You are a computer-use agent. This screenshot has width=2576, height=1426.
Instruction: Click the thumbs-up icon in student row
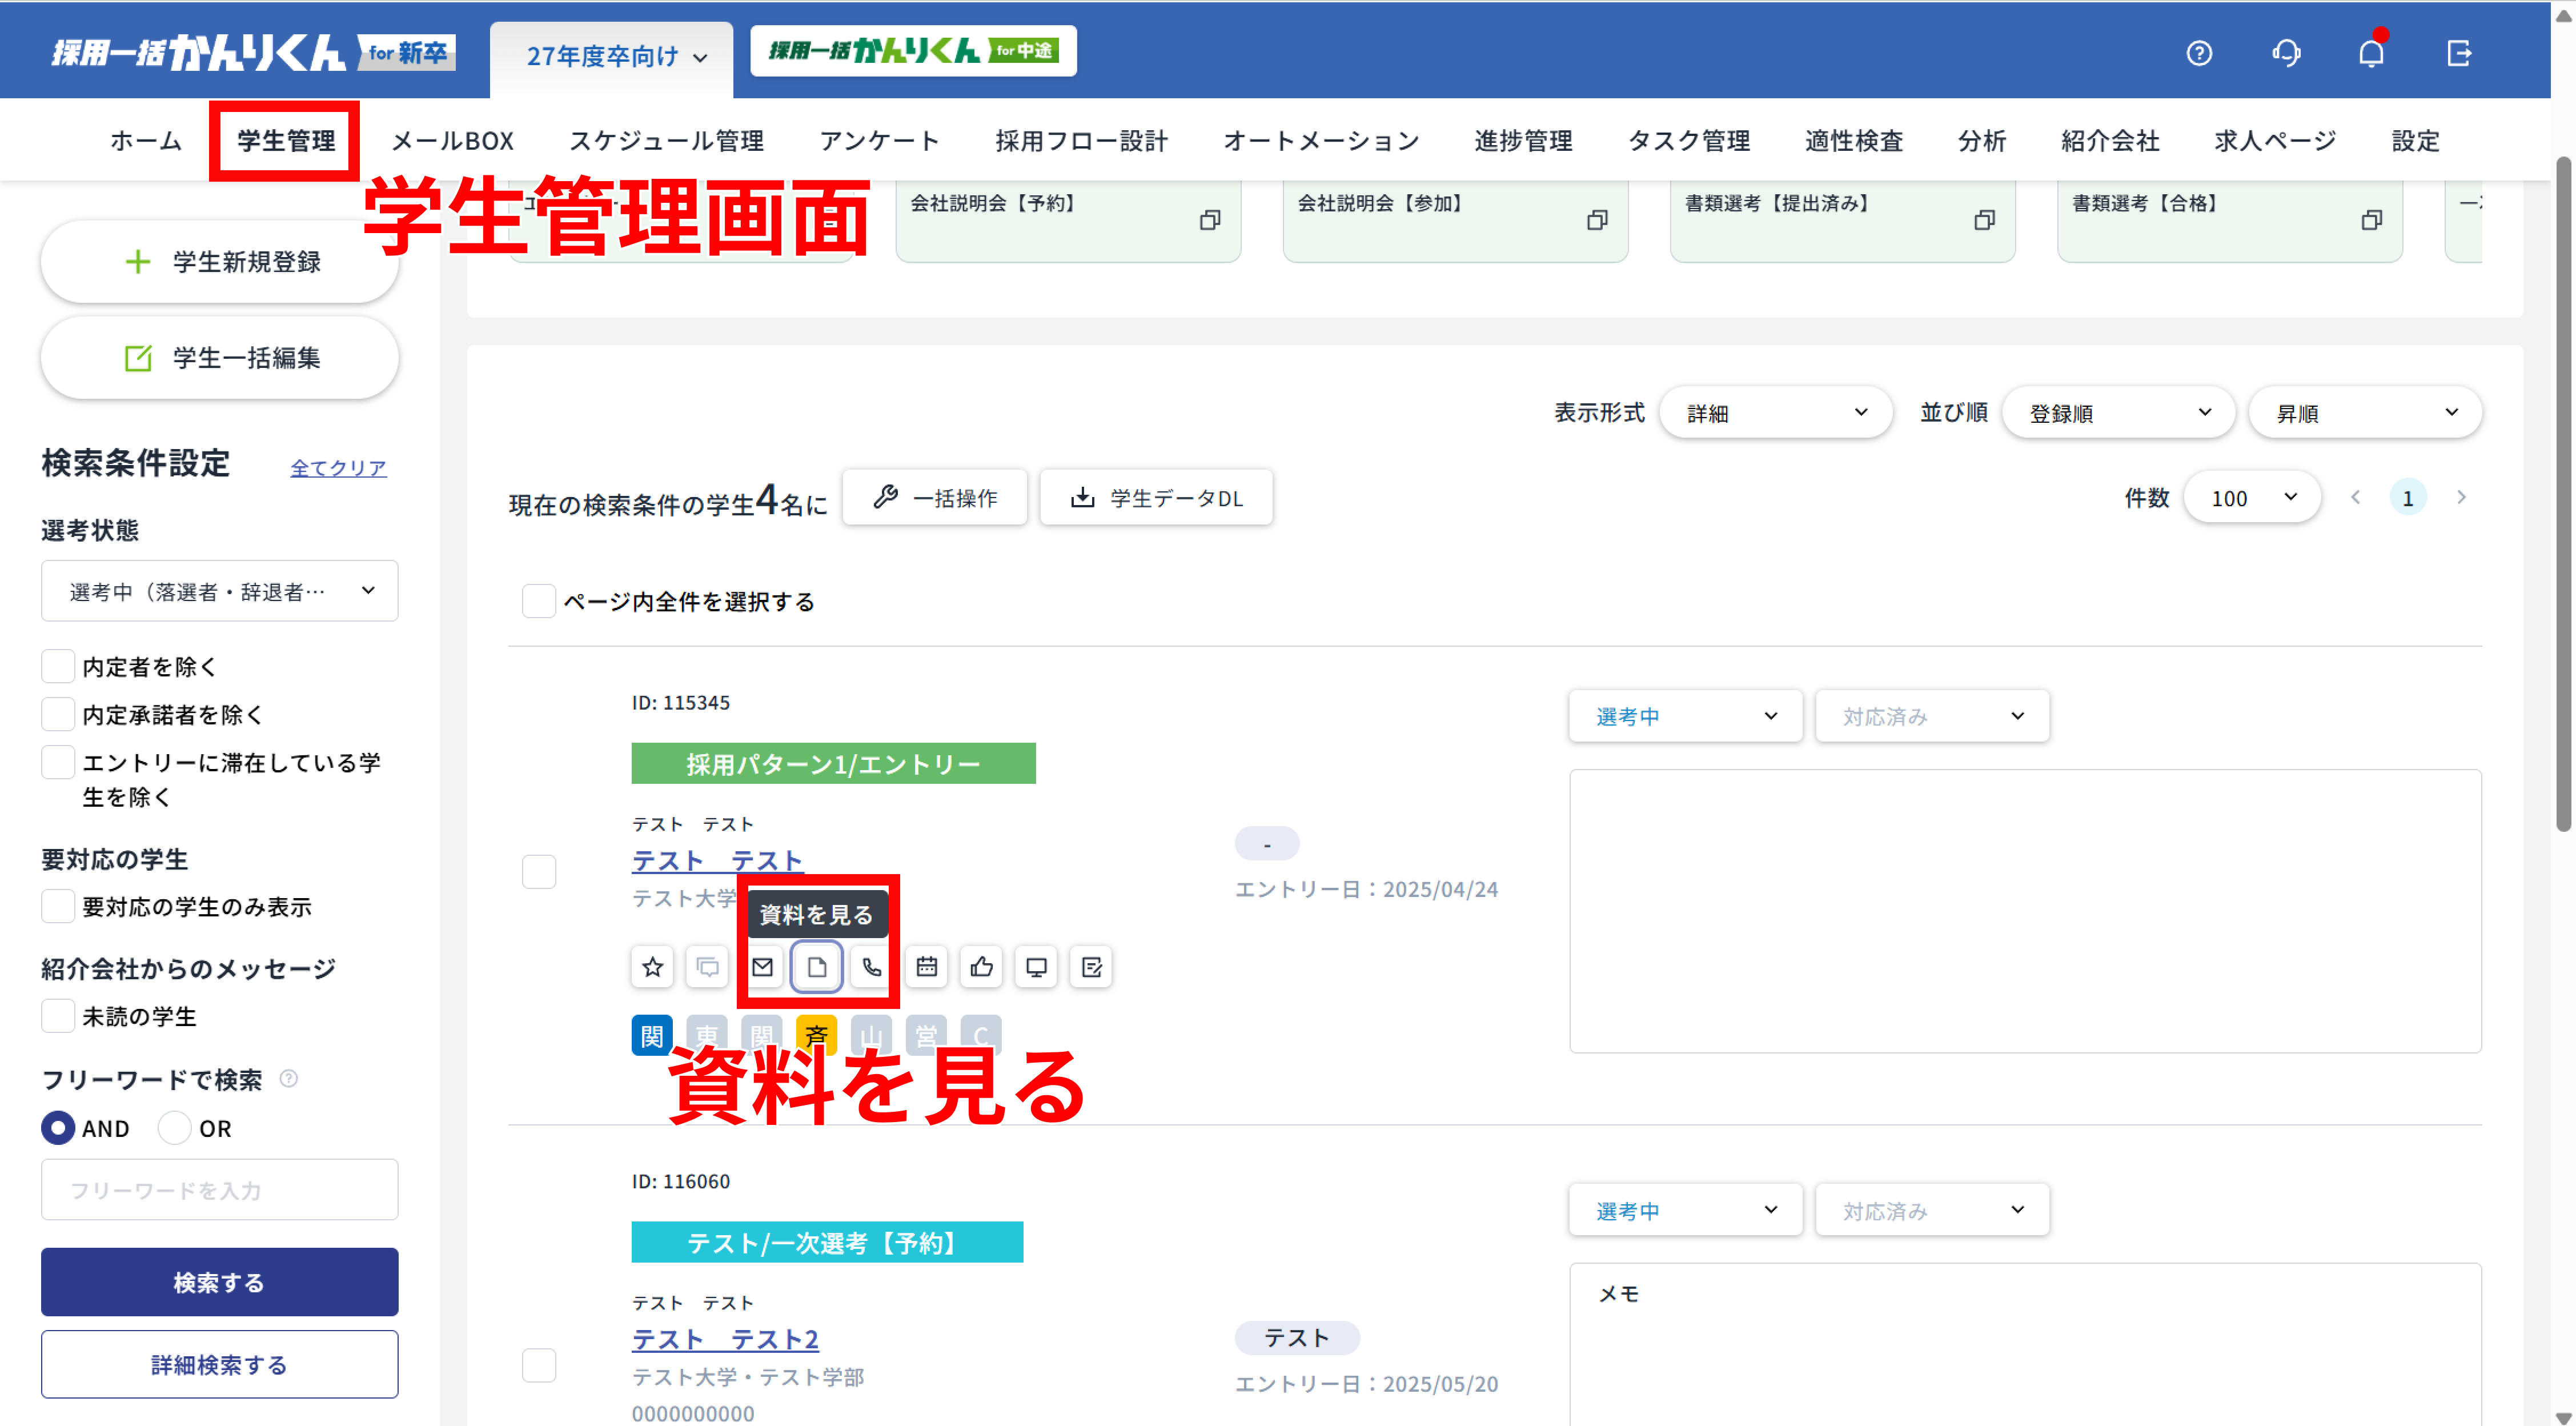(981, 966)
